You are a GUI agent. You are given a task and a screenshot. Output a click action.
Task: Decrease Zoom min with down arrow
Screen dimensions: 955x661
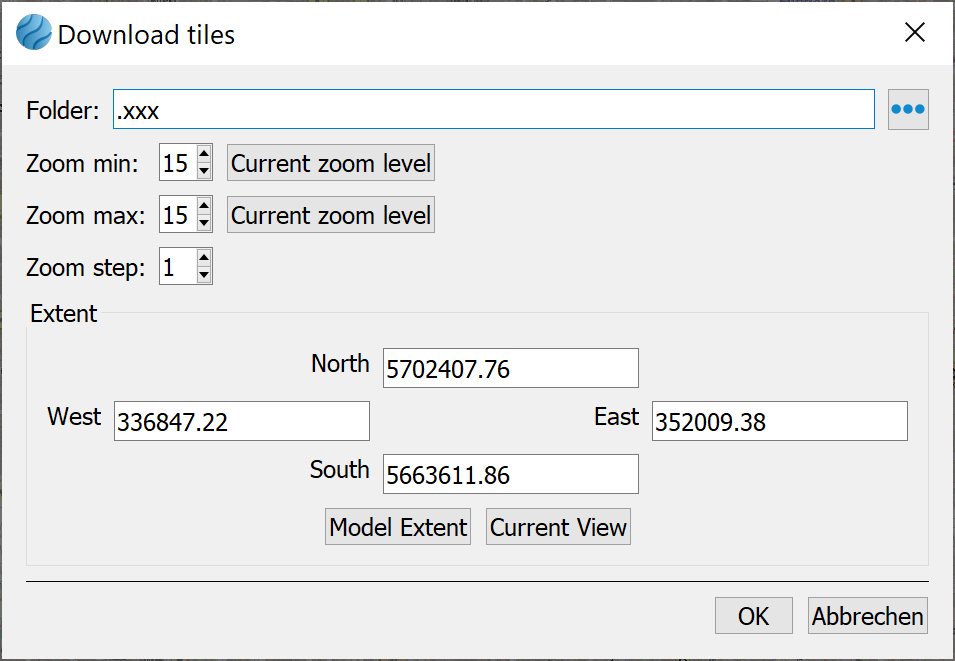point(204,171)
